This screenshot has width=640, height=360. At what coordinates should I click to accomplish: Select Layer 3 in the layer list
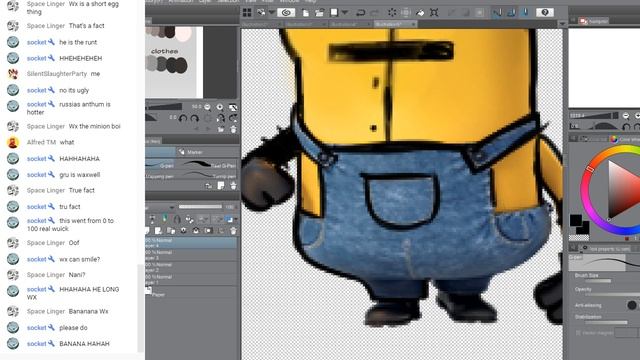pos(191,255)
